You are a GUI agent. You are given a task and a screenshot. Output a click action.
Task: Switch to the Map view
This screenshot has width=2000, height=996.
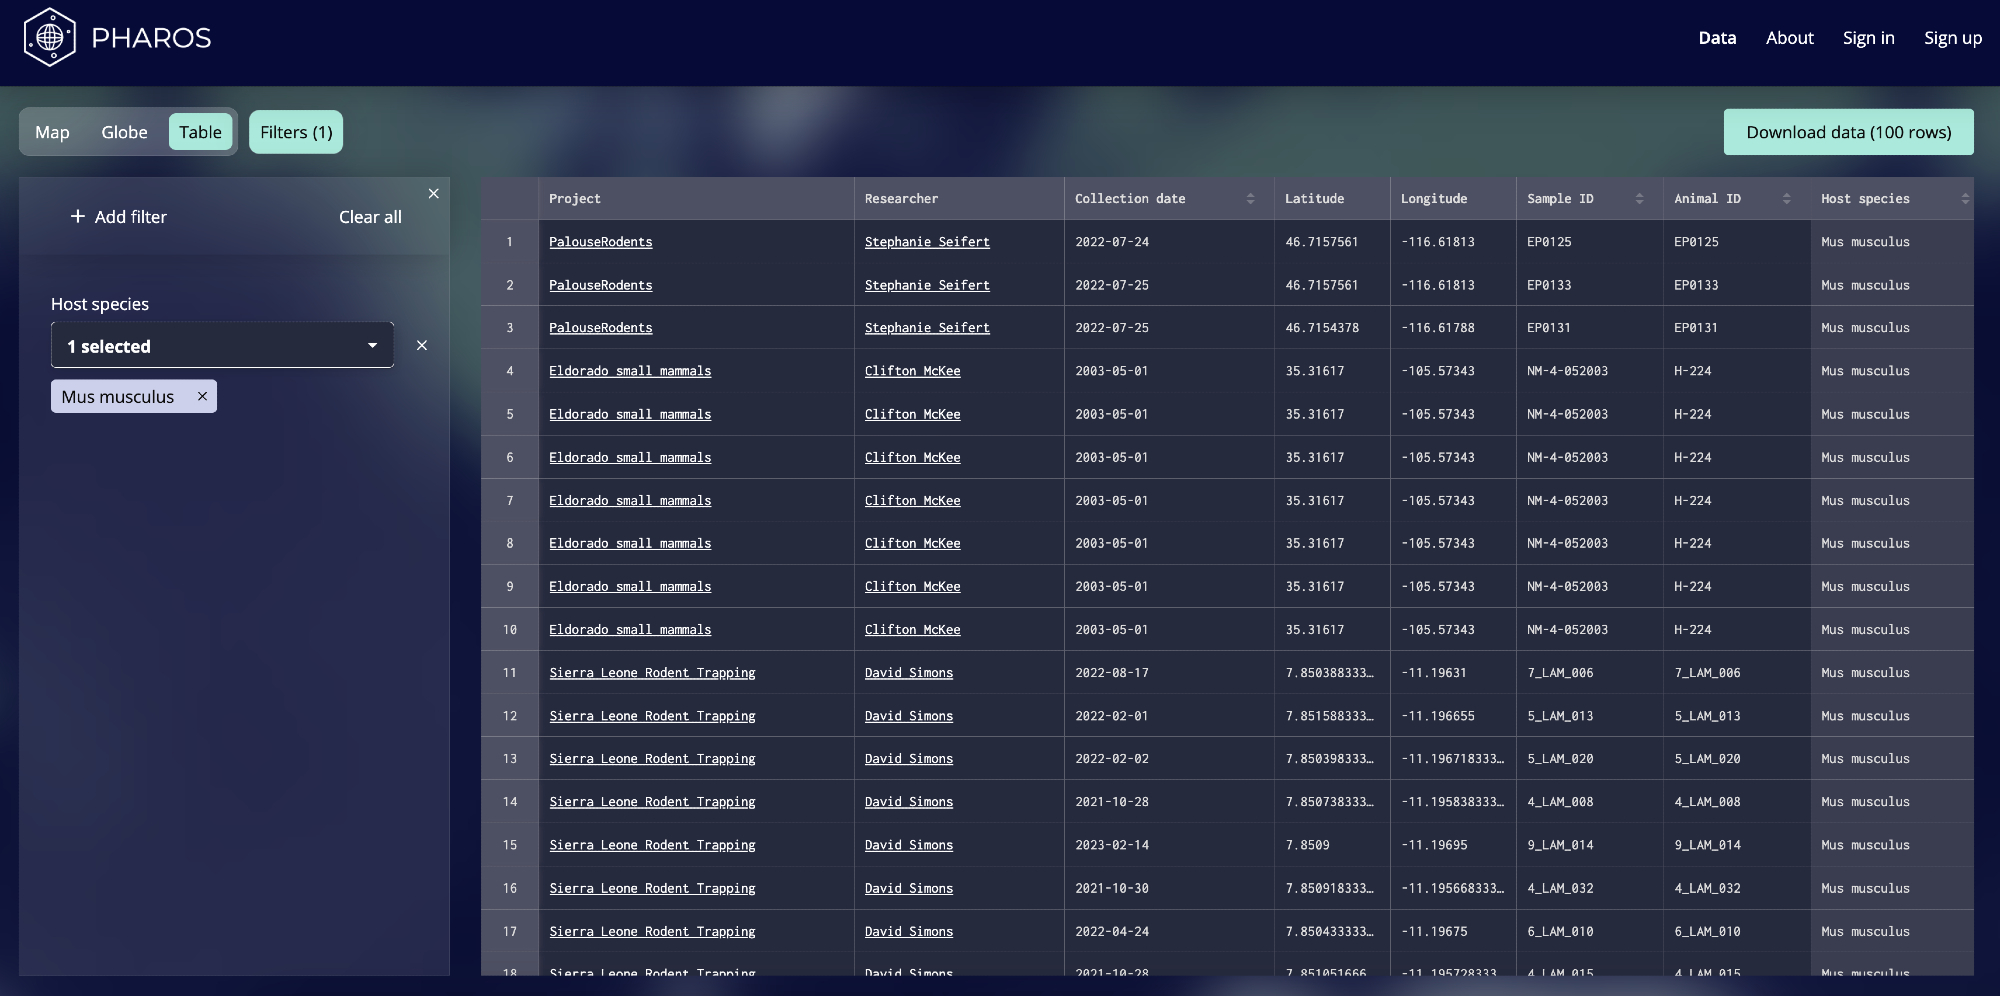click(52, 132)
